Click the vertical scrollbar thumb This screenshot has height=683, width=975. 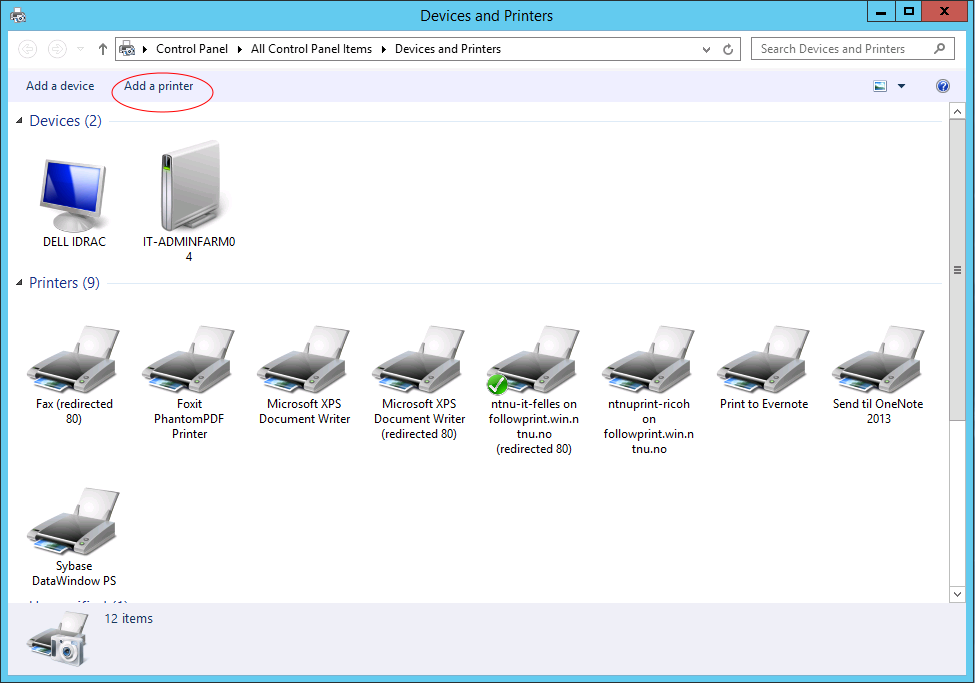coord(957,270)
